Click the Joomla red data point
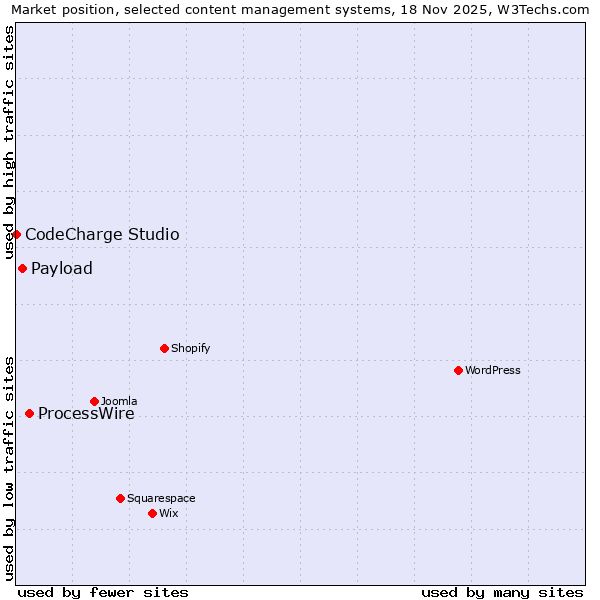 95,401
